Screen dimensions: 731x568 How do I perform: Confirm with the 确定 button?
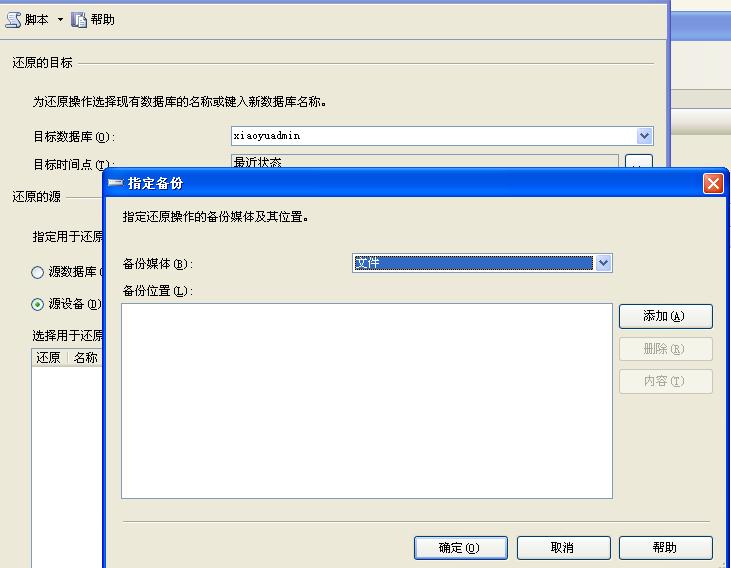(x=460, y=548)
